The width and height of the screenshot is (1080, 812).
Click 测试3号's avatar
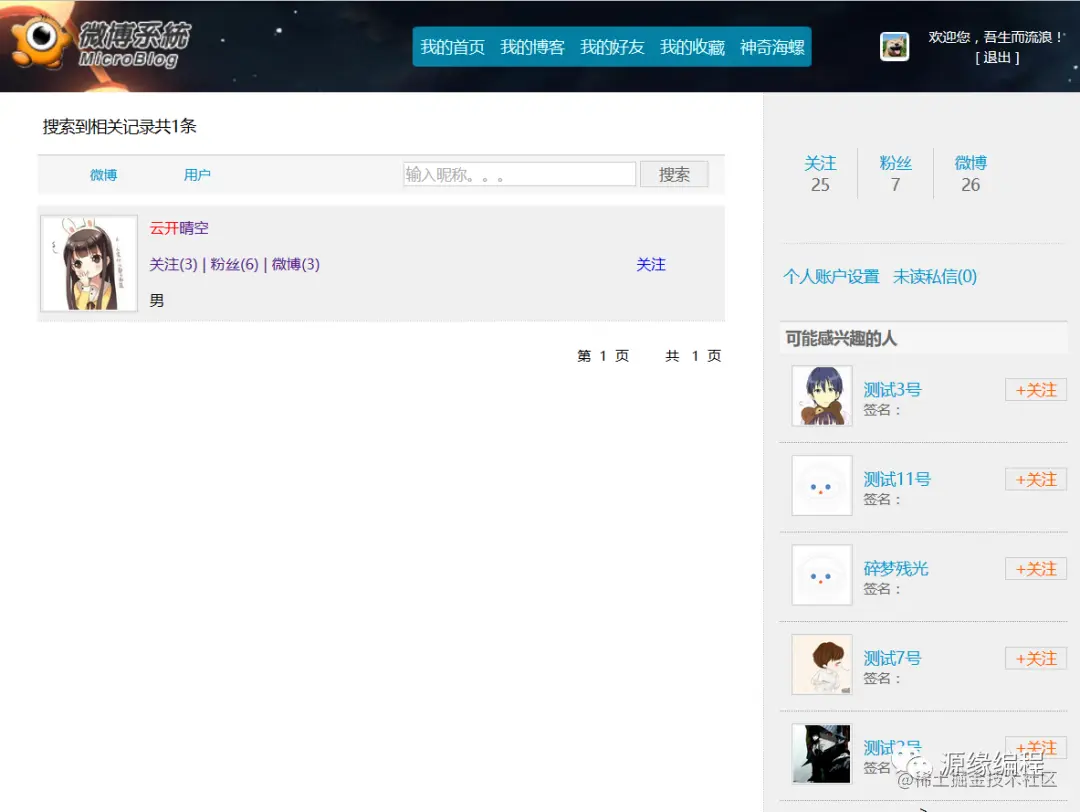point(822,396)
